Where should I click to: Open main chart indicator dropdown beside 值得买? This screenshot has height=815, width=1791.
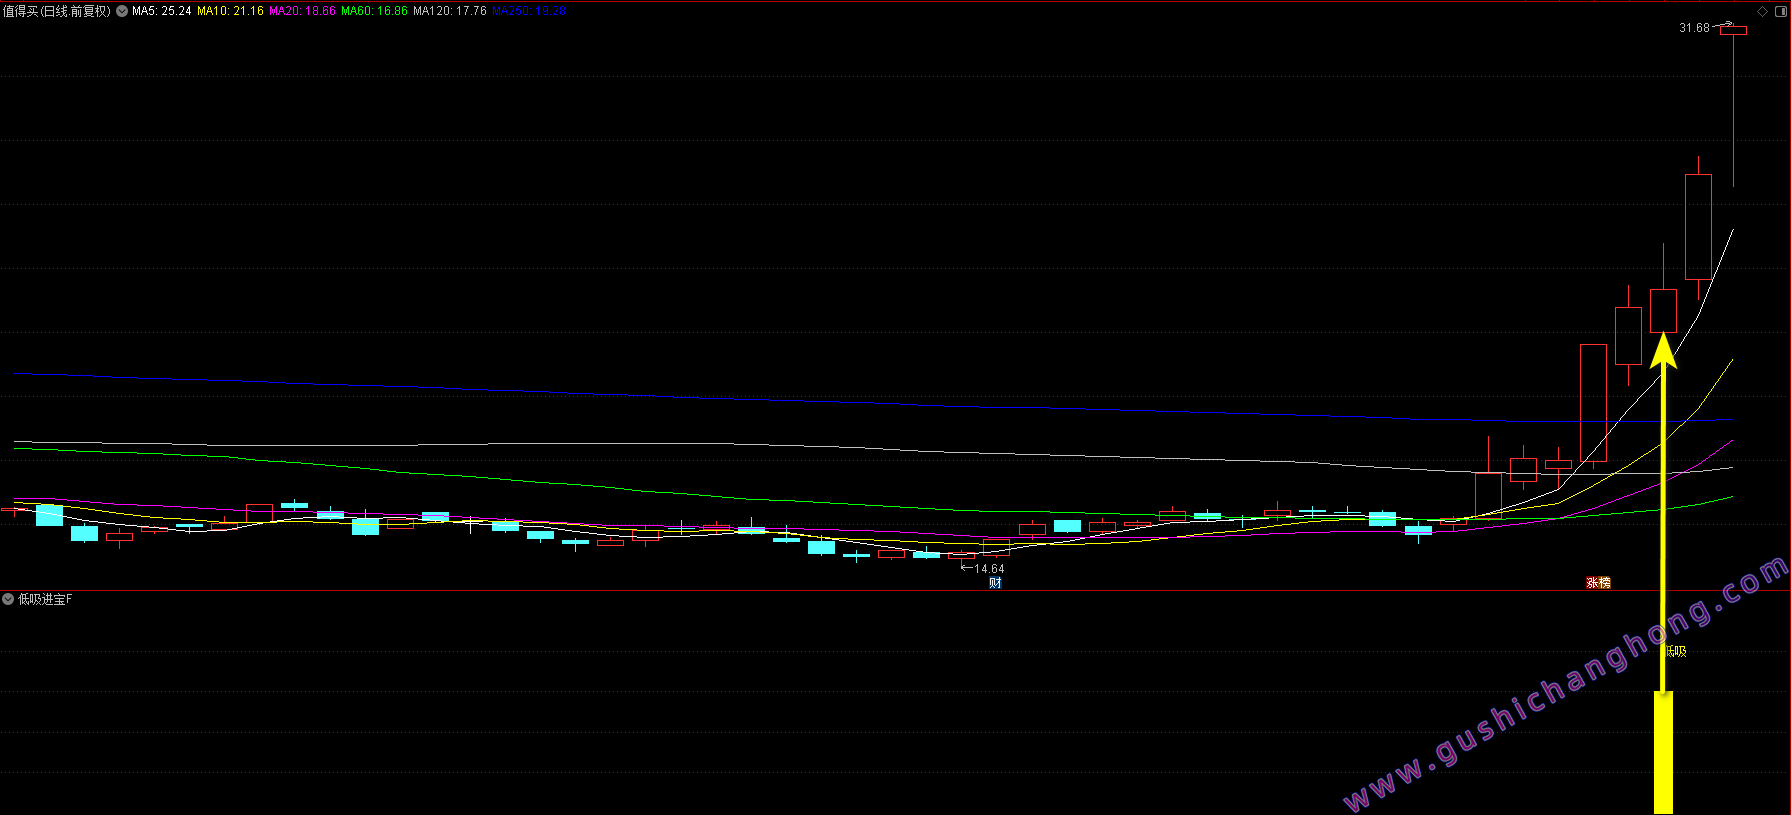click(x=122, y=11)
